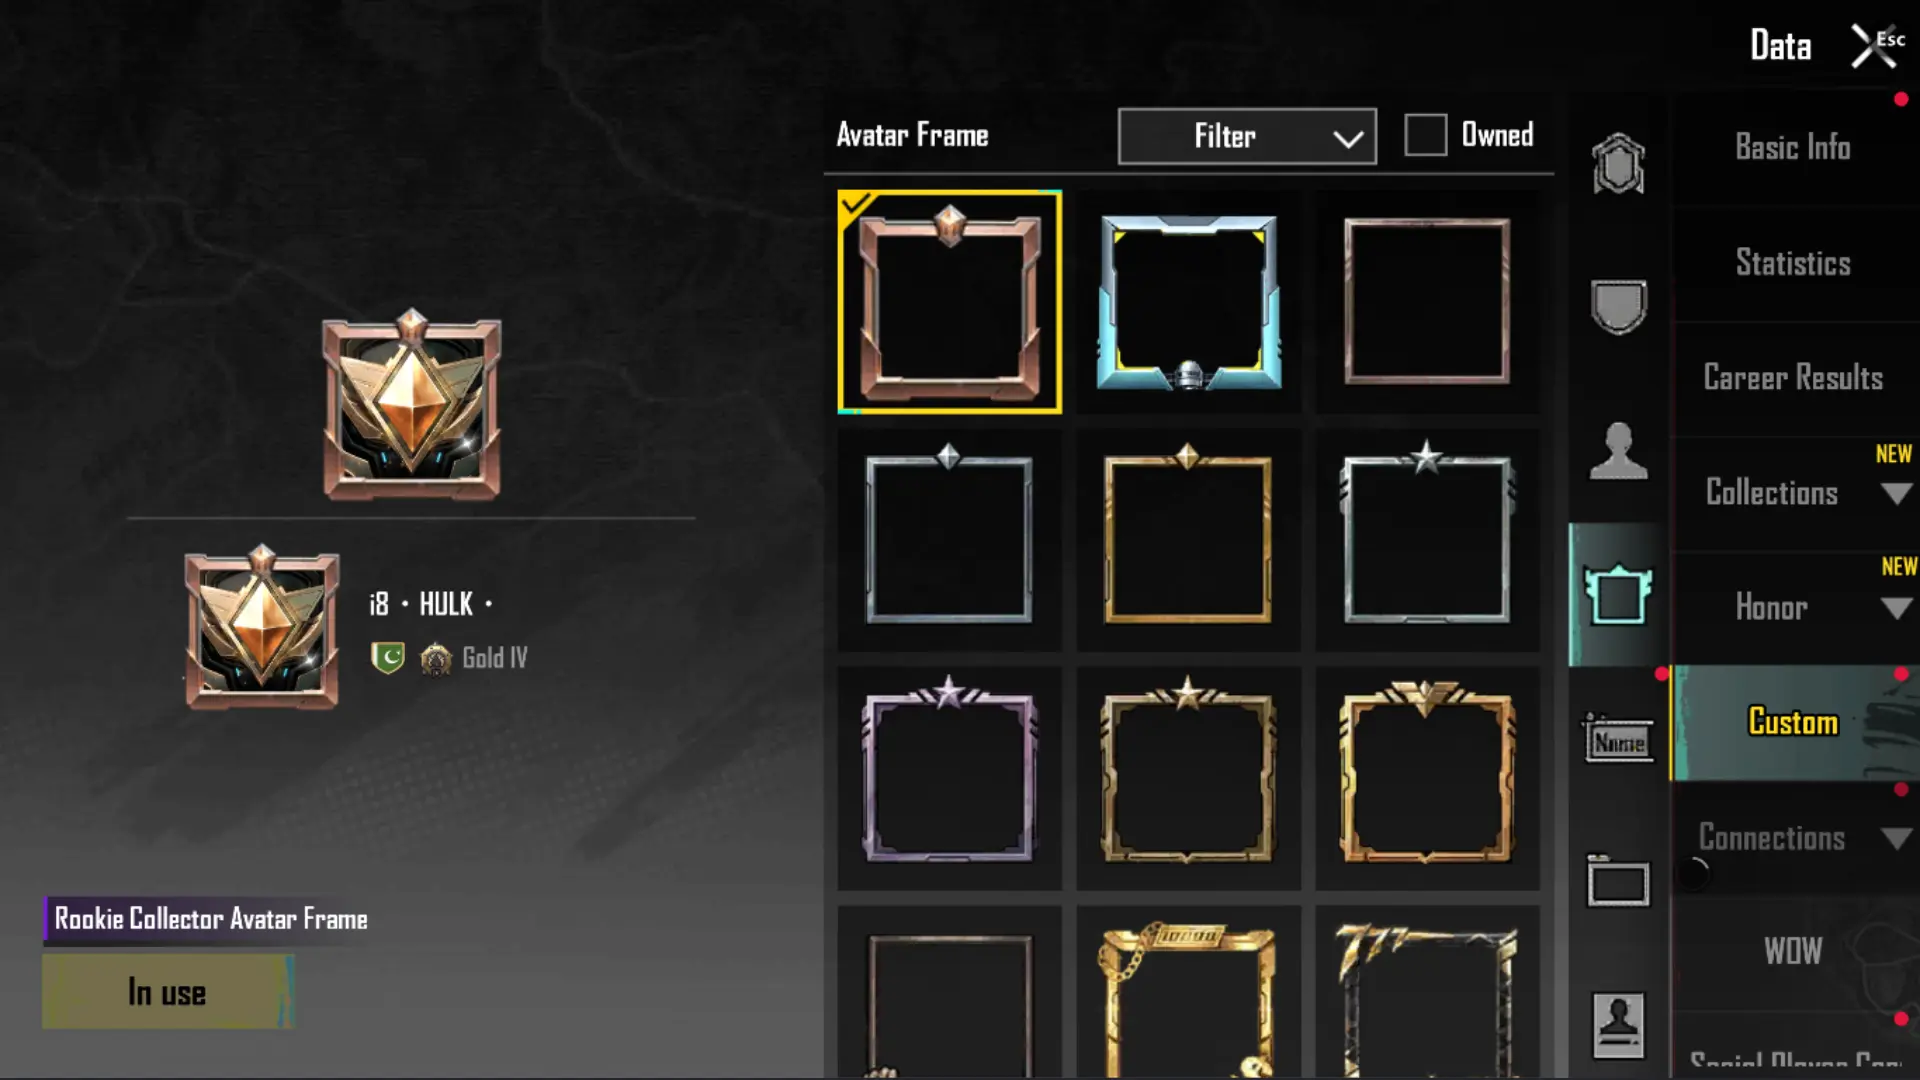Select the shield title sidebar icon

(1618, 306)
